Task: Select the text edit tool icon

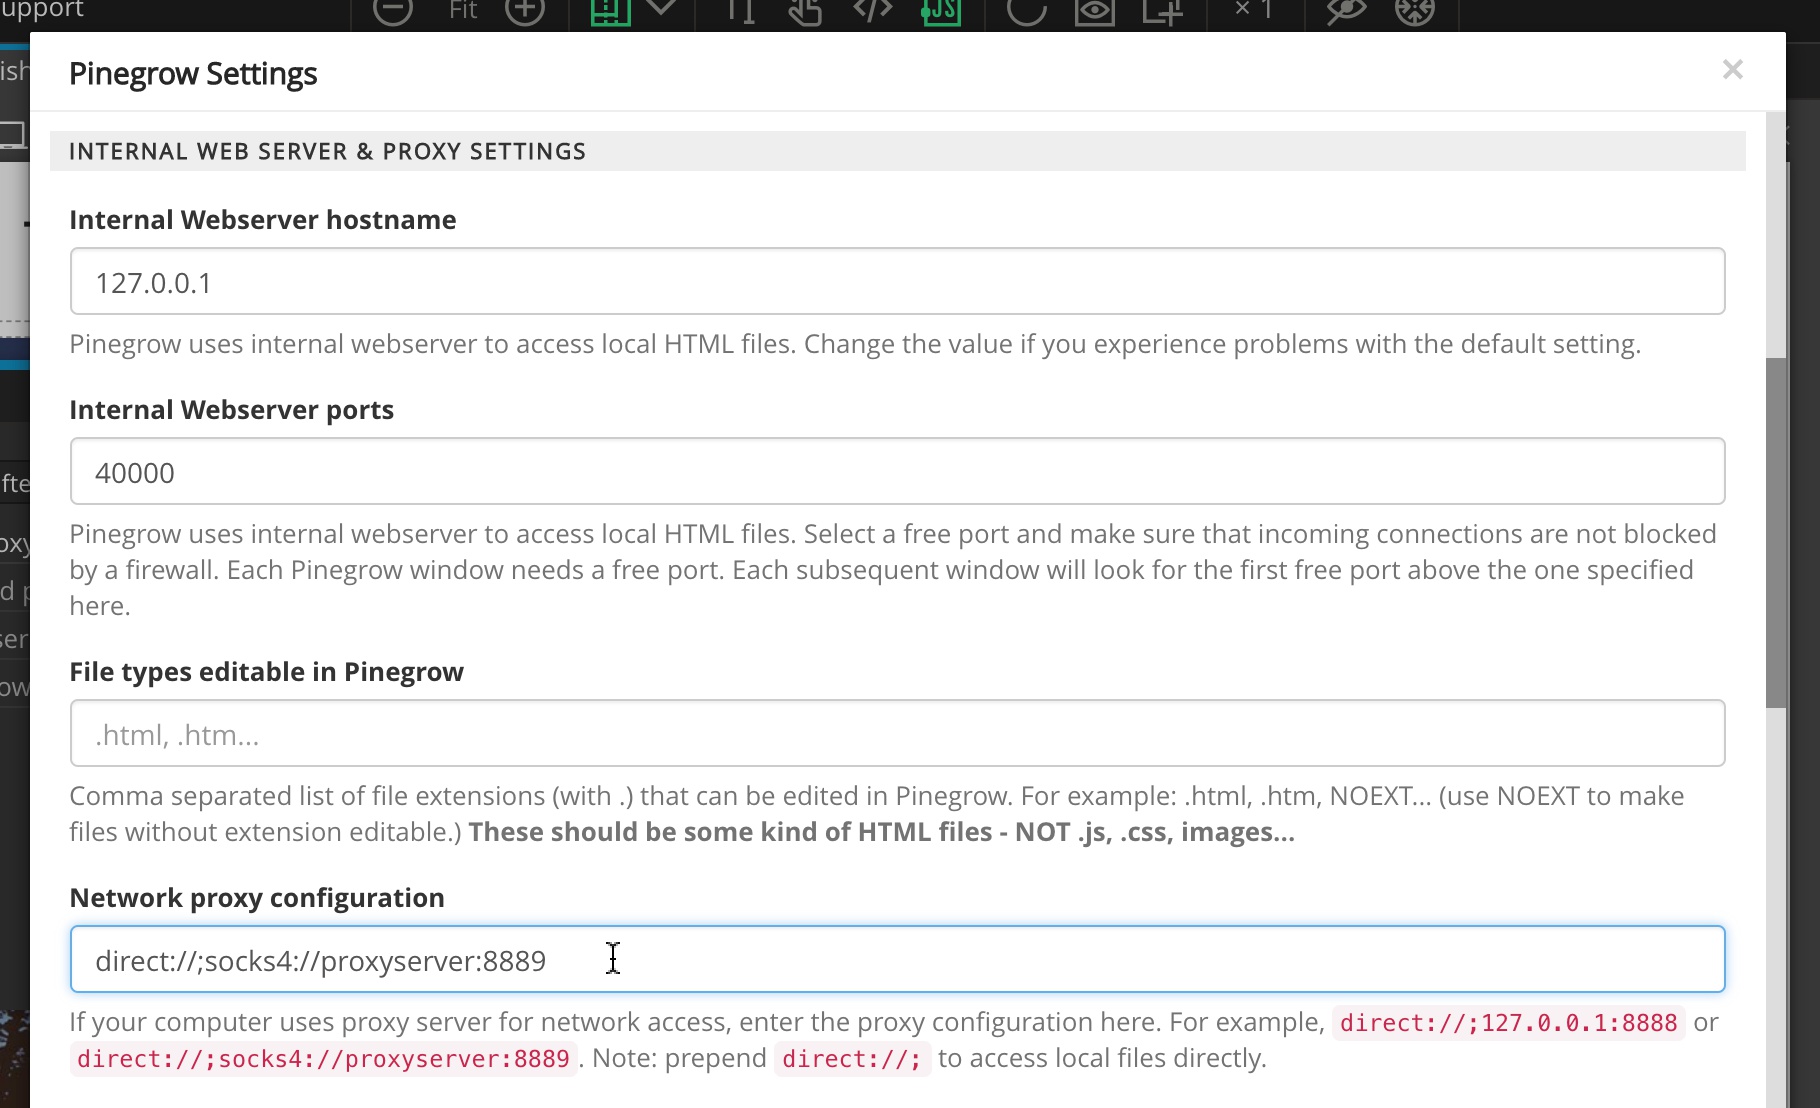Action: point(740,10)
